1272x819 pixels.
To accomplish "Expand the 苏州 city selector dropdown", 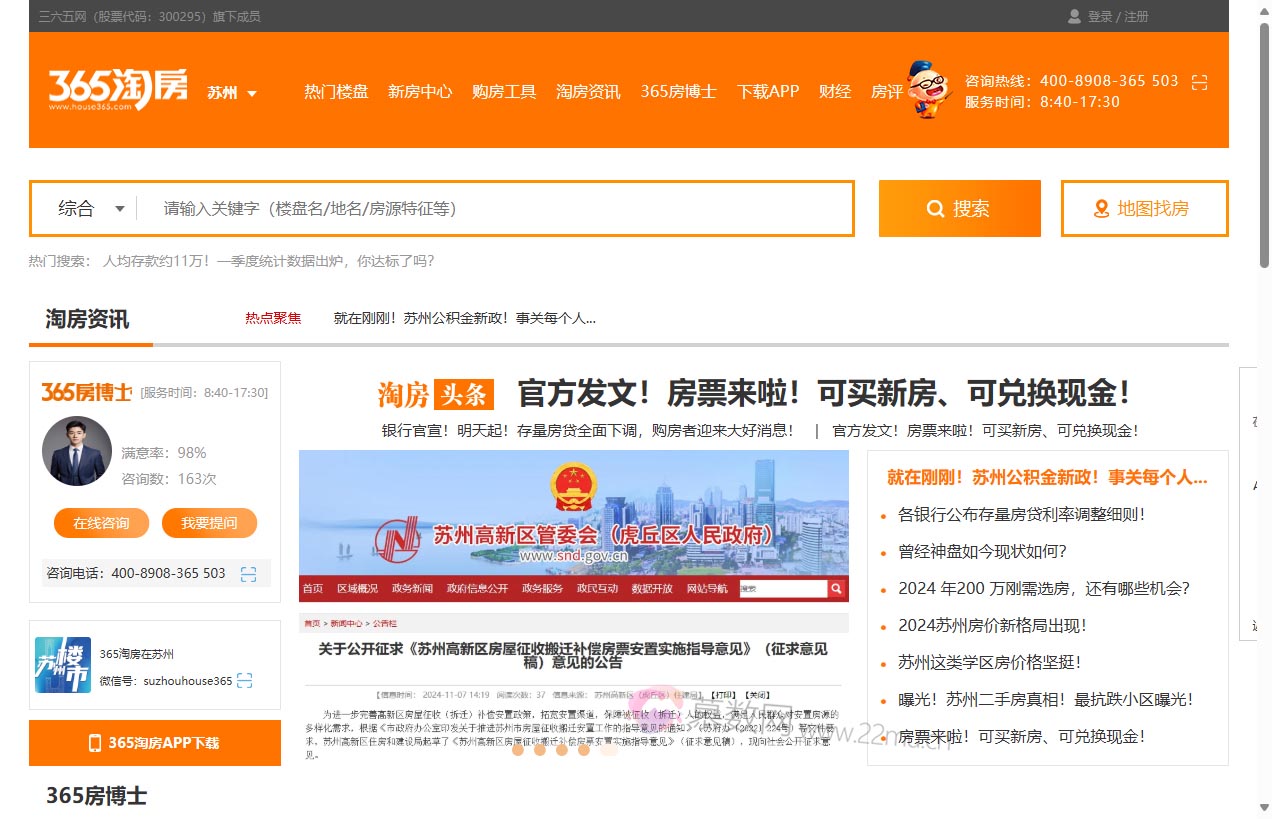I will coord(232,93).
